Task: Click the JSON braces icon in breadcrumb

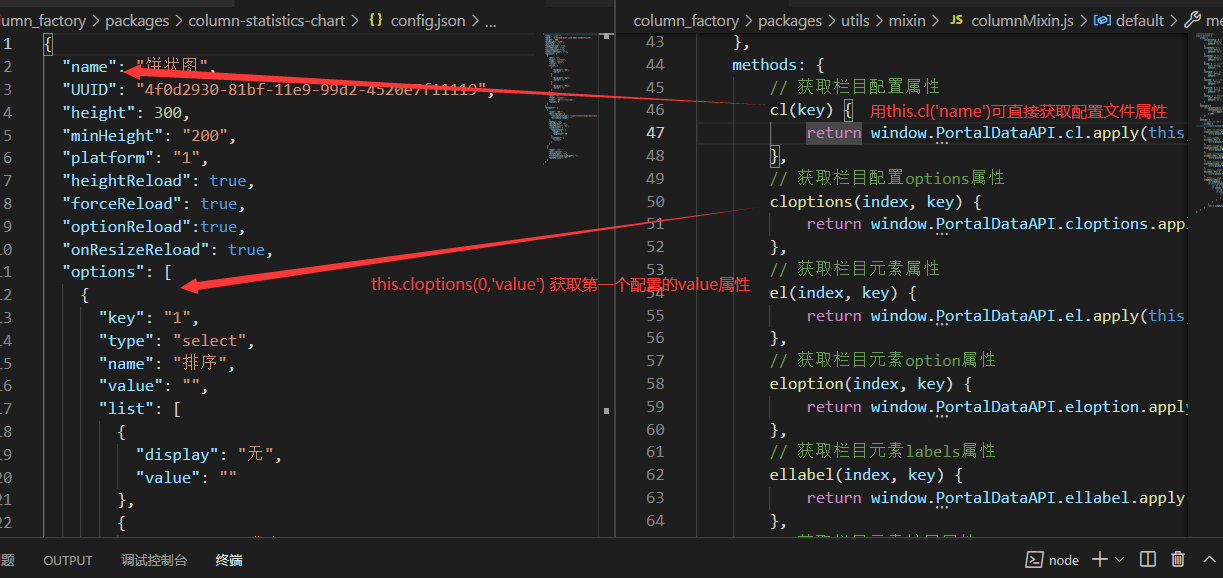Action: point(376,20)
